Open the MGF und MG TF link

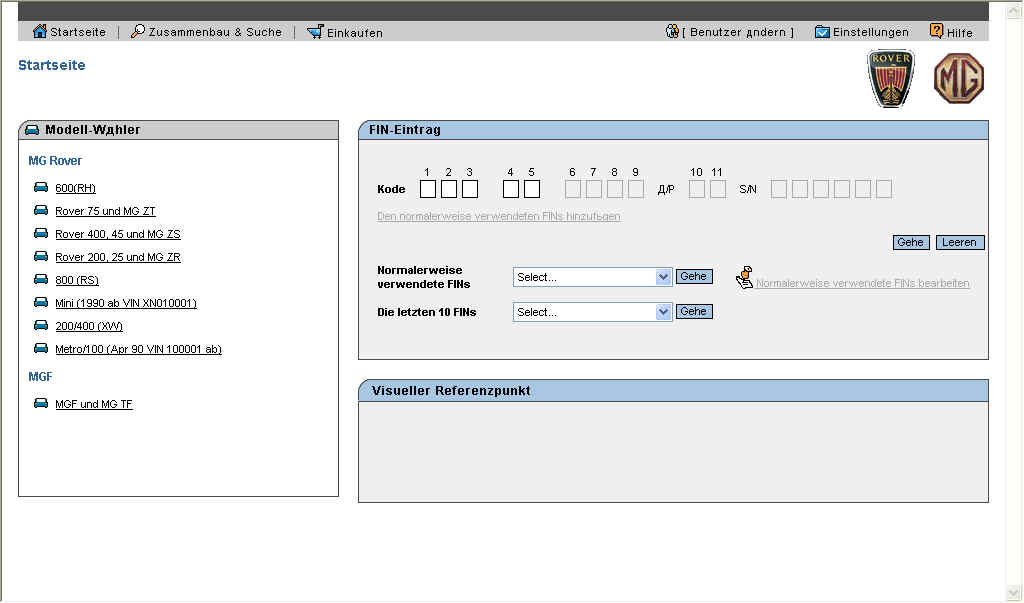[94, 404]
